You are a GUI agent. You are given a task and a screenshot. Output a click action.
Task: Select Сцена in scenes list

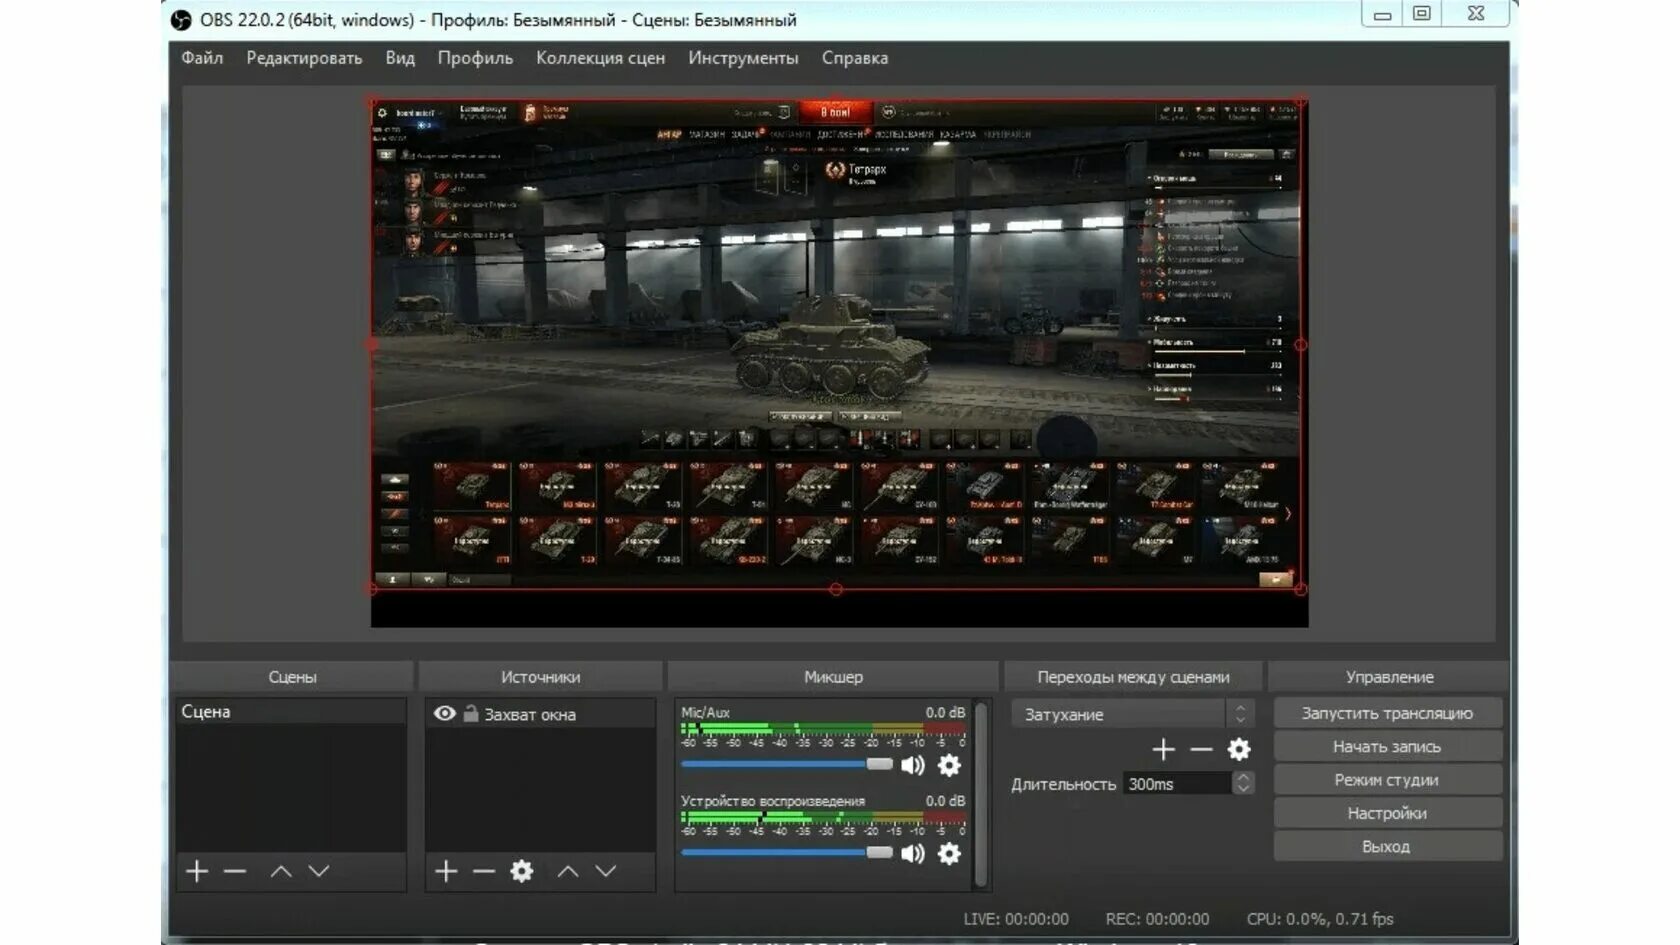[291, 711]
